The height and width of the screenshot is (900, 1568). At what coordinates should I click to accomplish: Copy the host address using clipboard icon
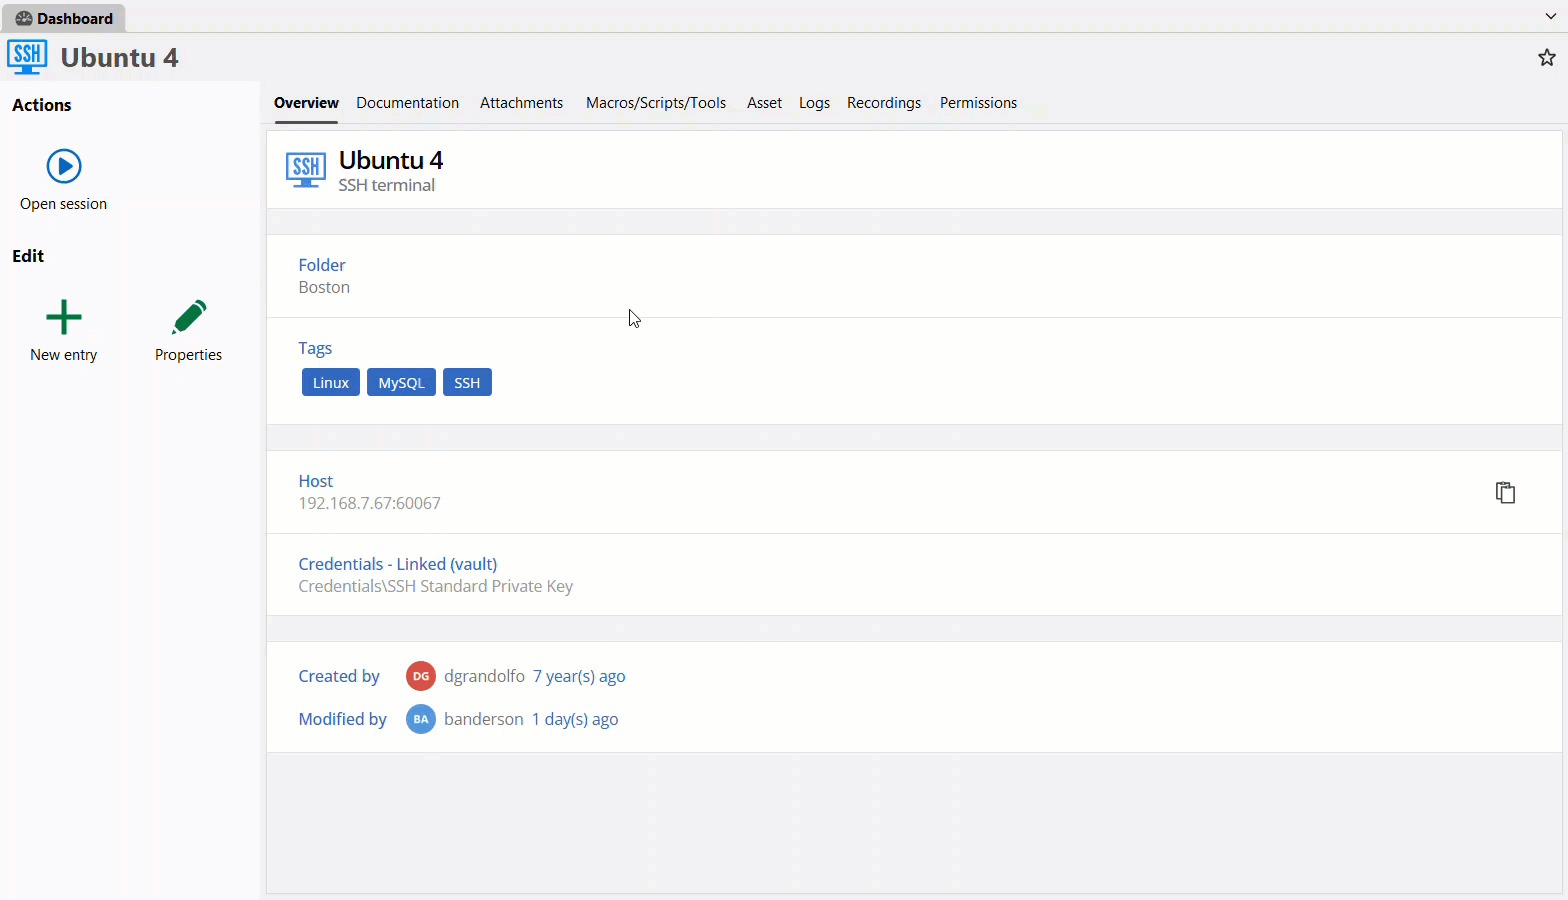pos(1505,492)
